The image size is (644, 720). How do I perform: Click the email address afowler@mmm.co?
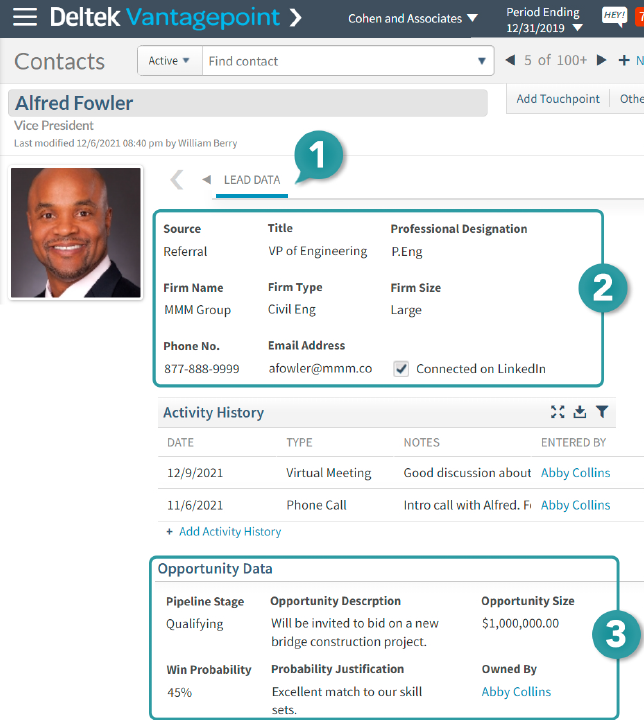pos(320,368)
